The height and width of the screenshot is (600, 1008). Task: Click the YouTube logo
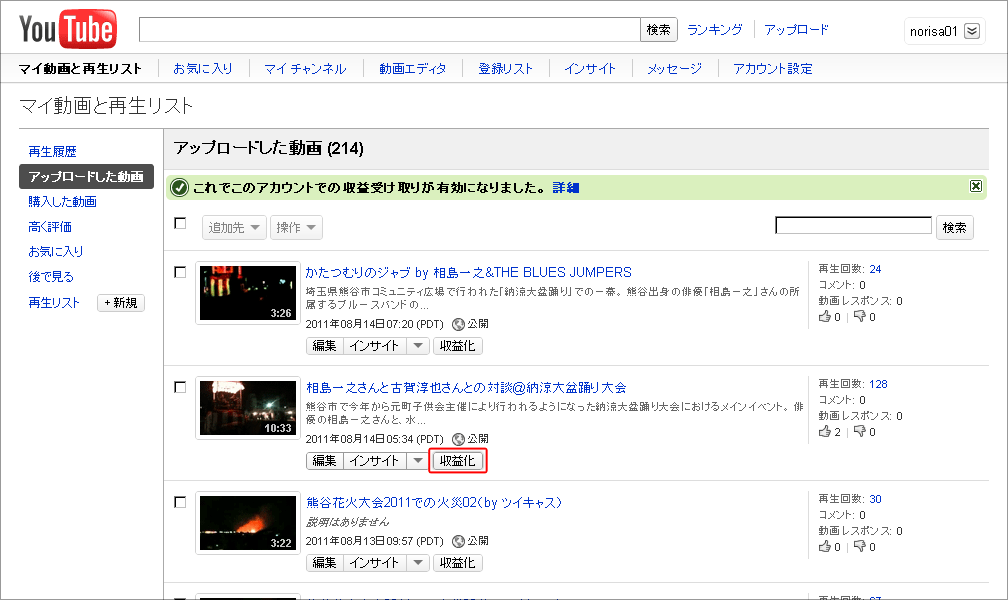68,29
